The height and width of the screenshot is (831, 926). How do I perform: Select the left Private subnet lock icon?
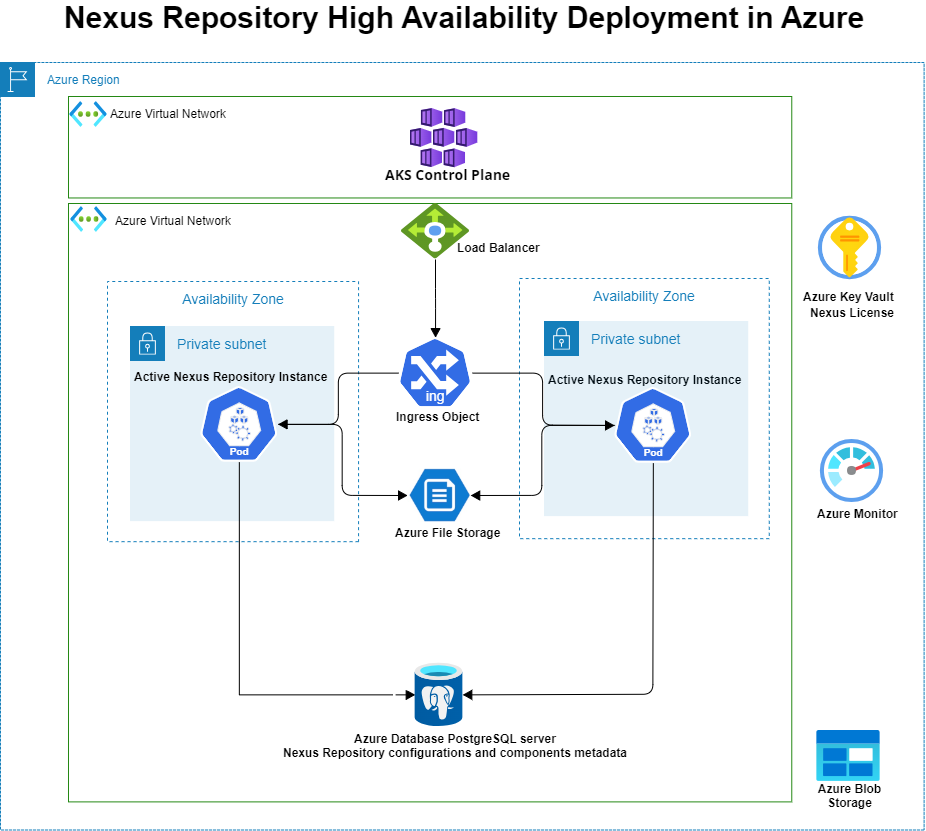[x=147, y=343]
